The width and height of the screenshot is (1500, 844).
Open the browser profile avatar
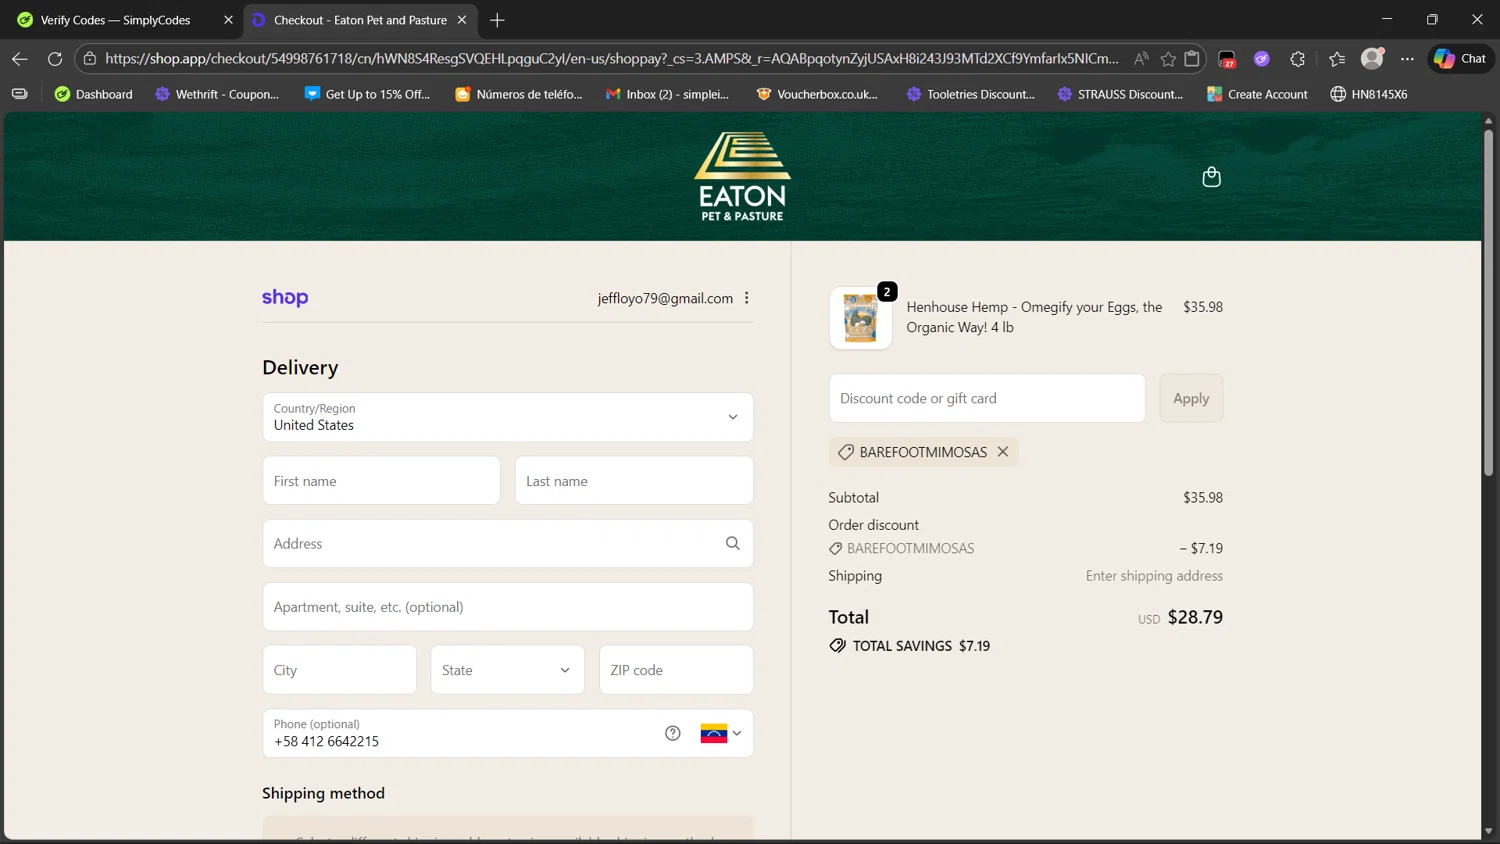1373,58
